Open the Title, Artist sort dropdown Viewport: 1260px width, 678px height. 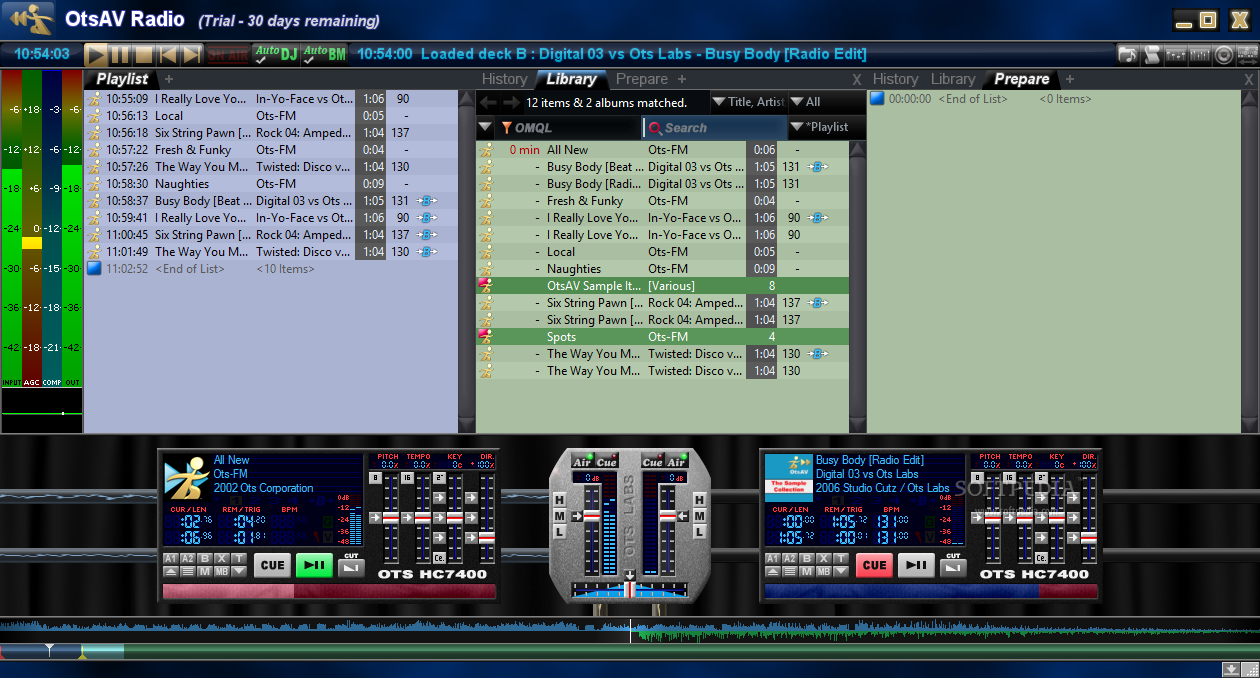point(748,102)
